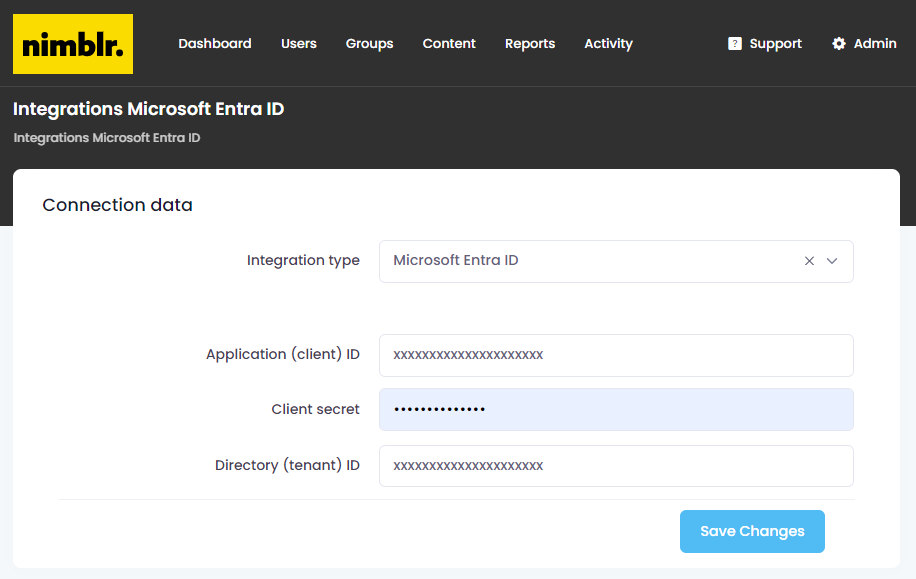Click the Application (client) ID label
Viewport: 916px width, 579px height.
pos(283,355)
